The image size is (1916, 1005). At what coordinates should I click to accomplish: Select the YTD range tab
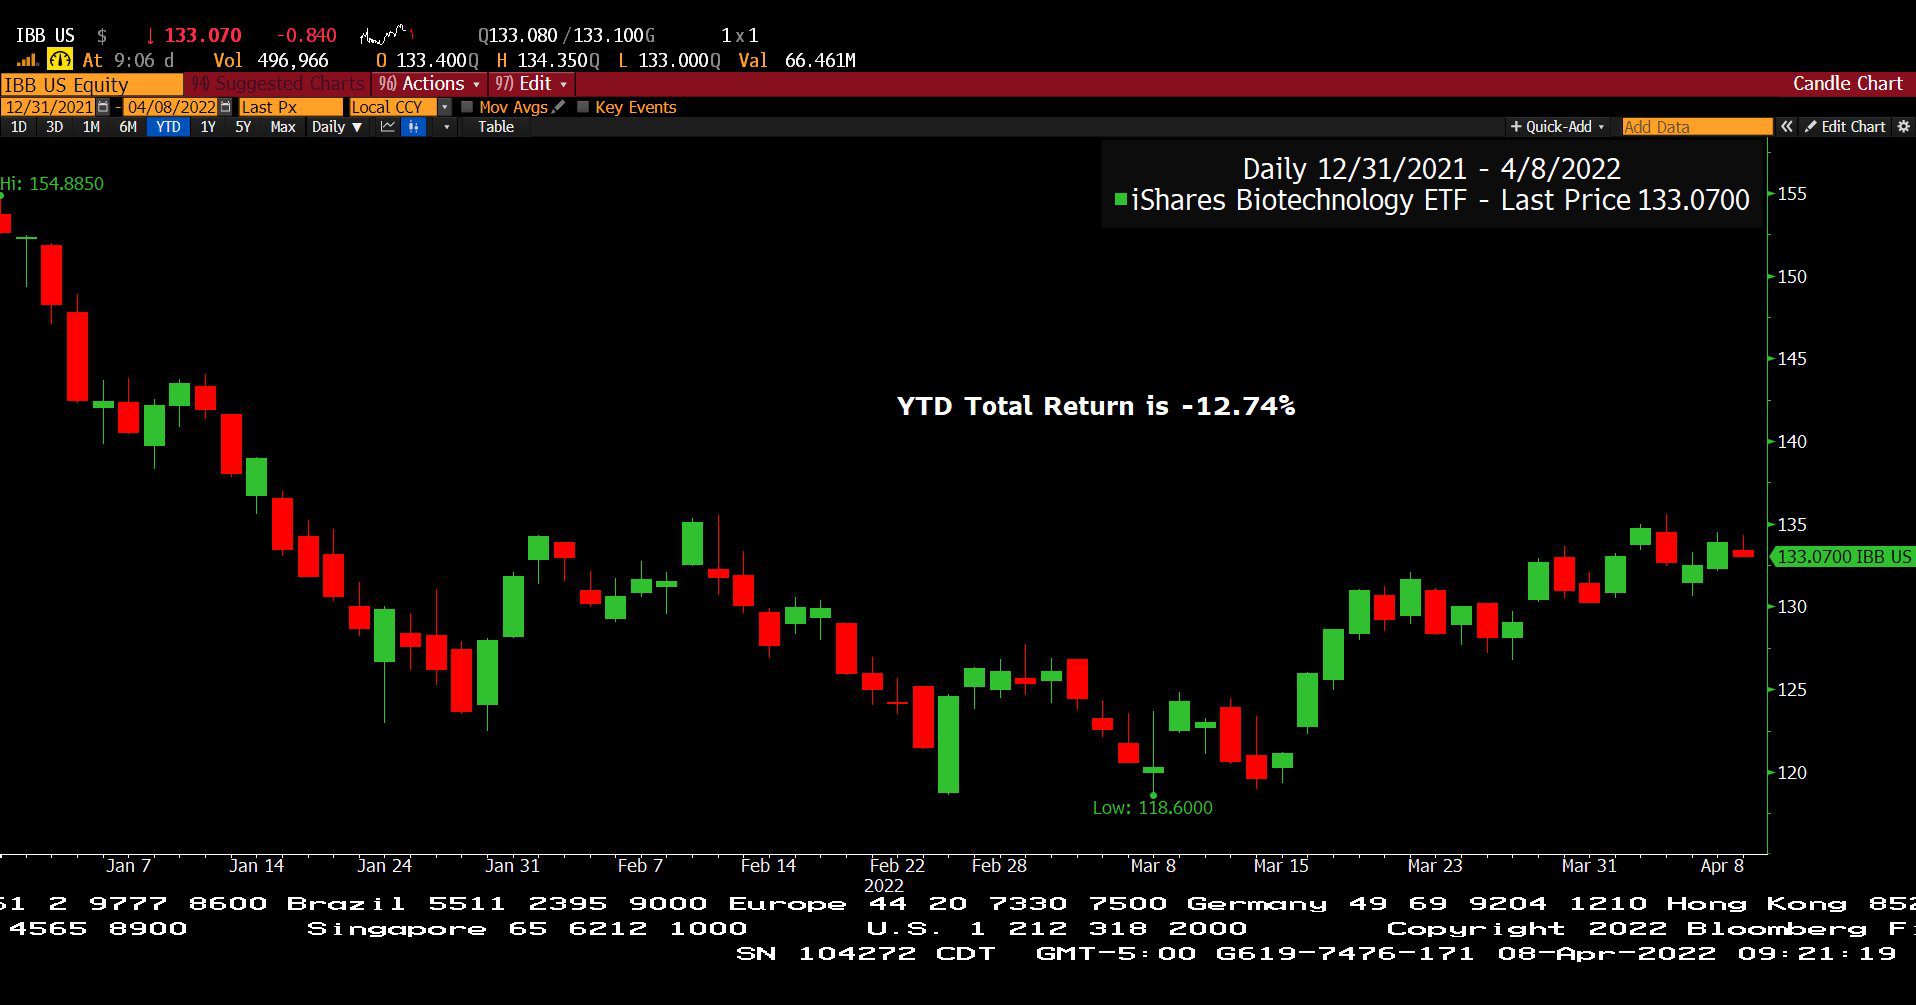(x=168, y=127)
